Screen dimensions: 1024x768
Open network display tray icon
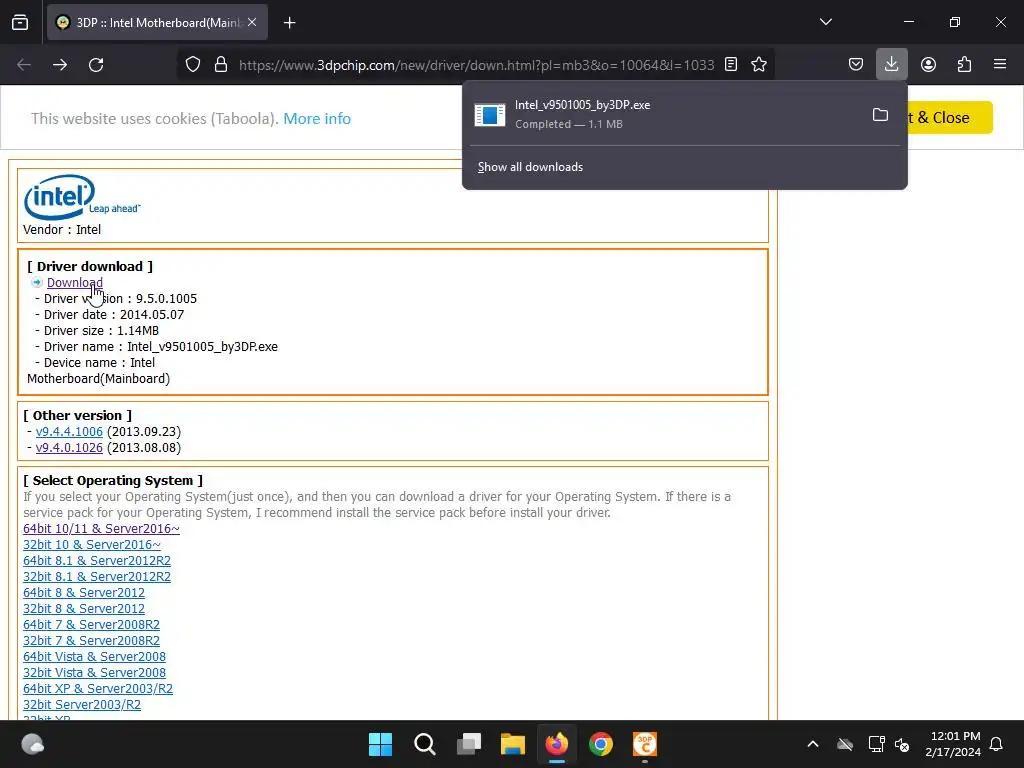[876, 744]
